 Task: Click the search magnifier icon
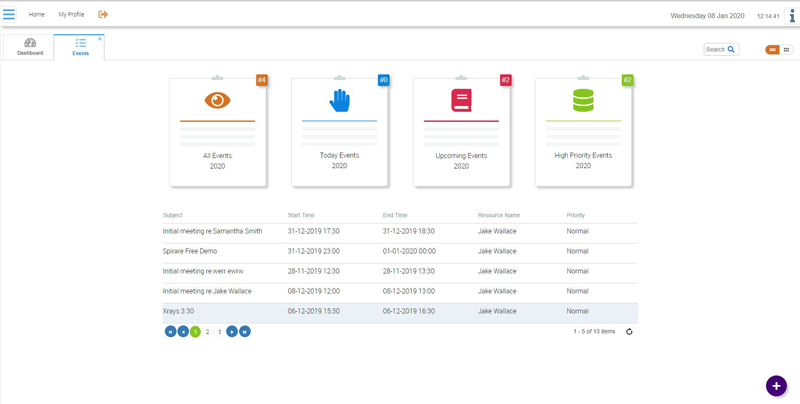(731, 49)
